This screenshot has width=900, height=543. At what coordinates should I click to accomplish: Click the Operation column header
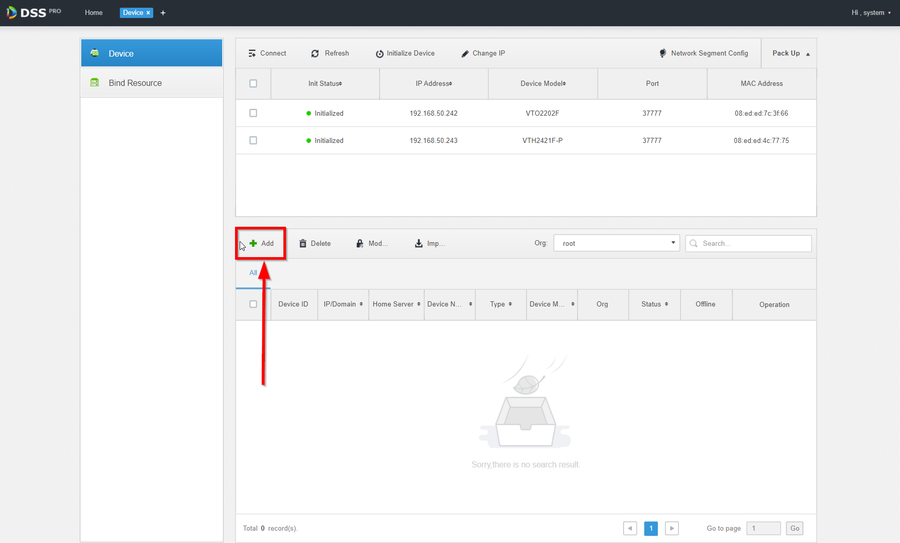tap(774, 305)
